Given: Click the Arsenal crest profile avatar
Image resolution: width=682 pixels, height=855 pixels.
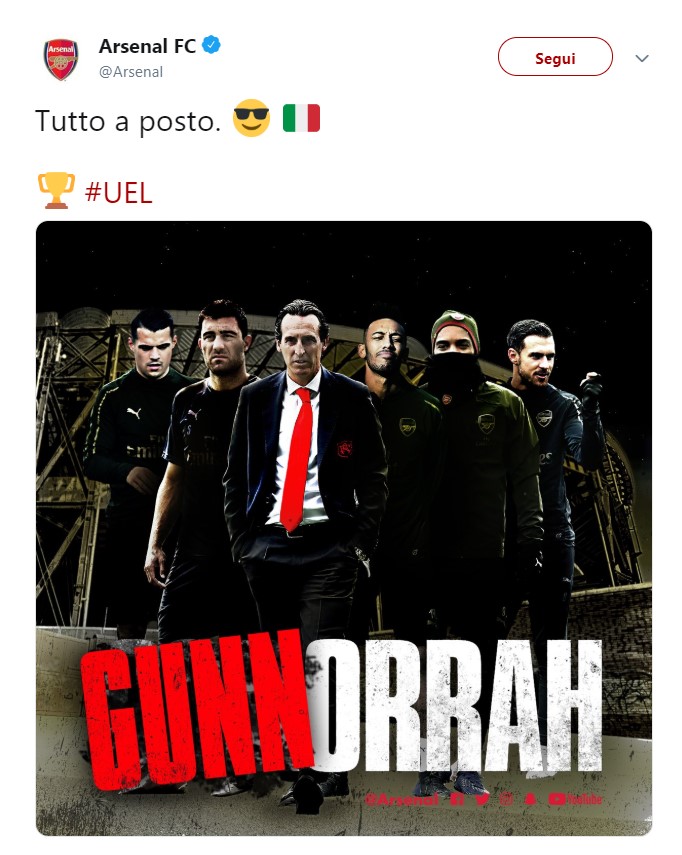Looking at the screenshot, I should coord(61,59).
